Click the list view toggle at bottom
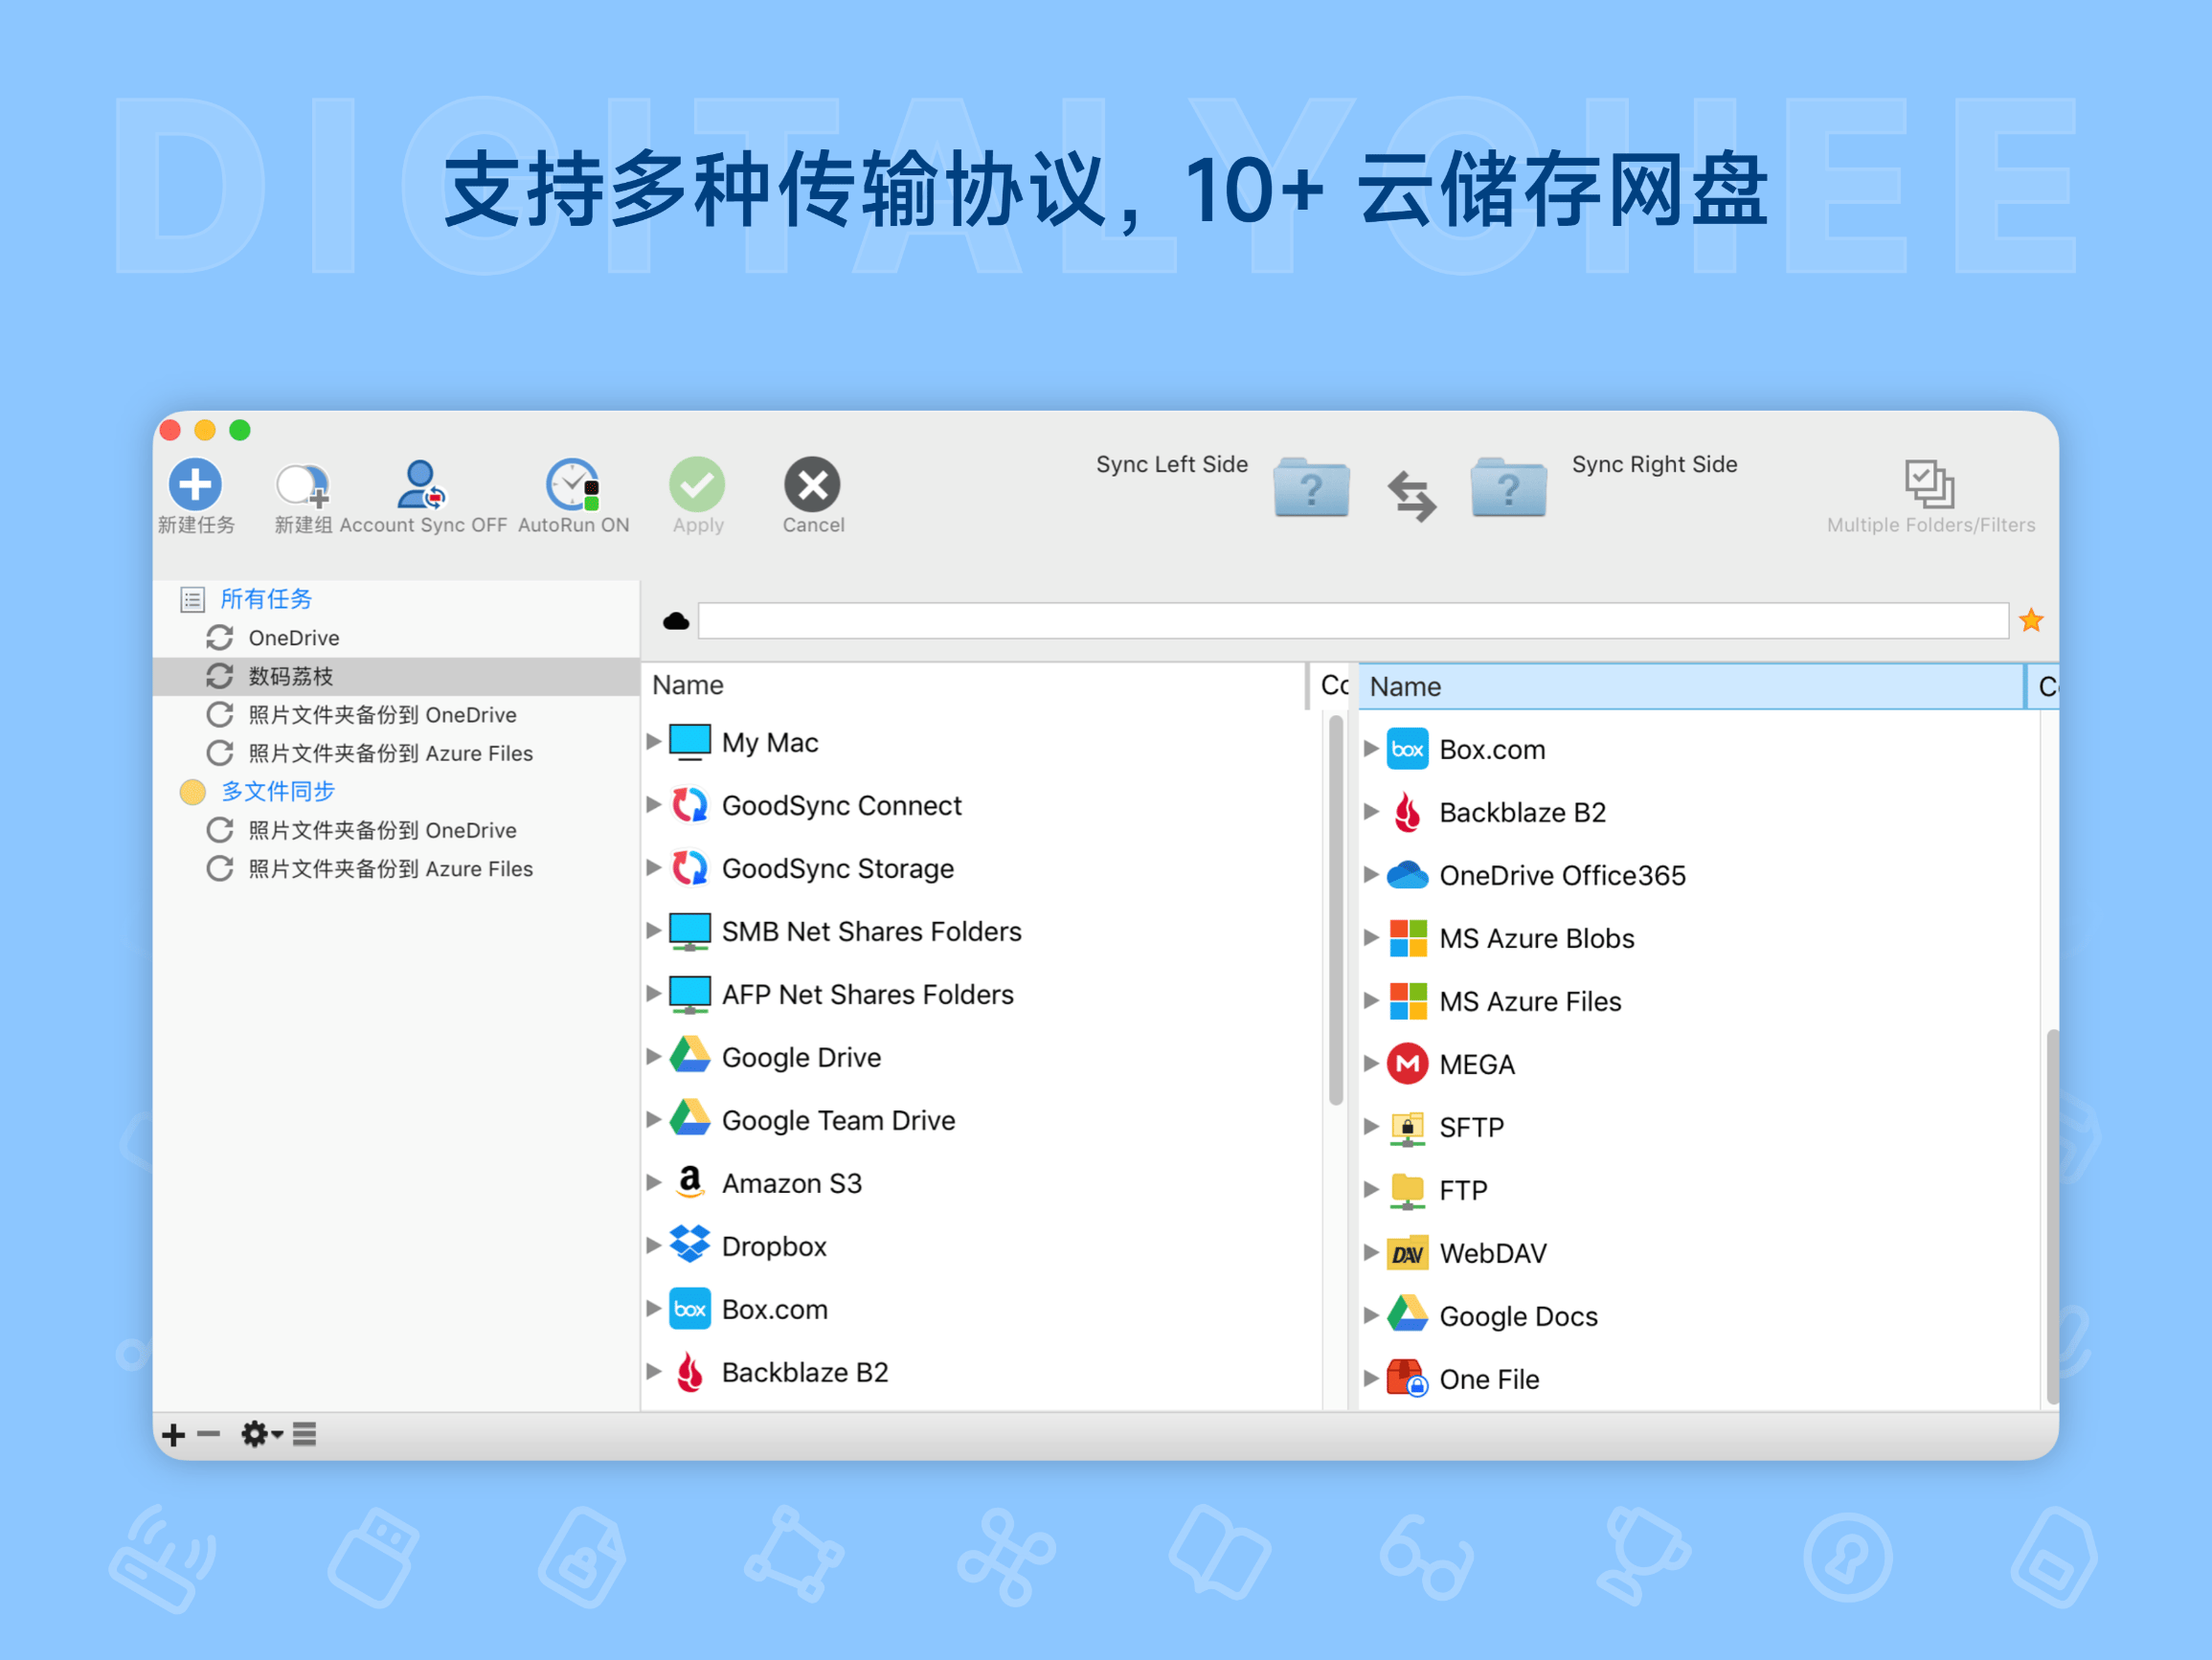This screenshot has width=2212, height=1660. [x=305, y=1434]
